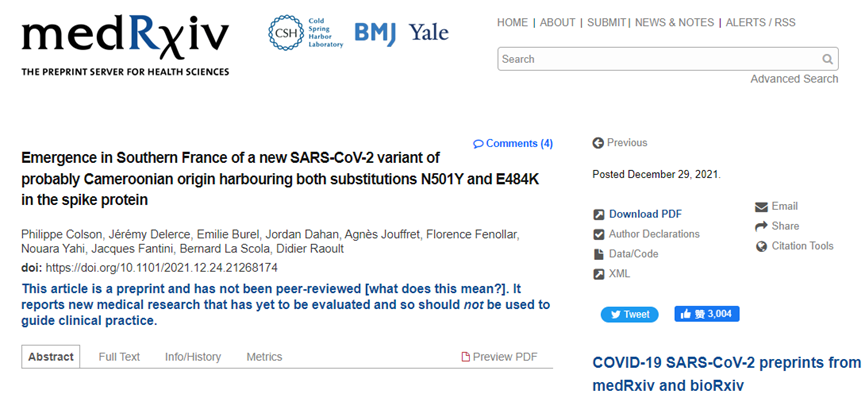Click the Citation Tools globe icon

tap(761, 247)
